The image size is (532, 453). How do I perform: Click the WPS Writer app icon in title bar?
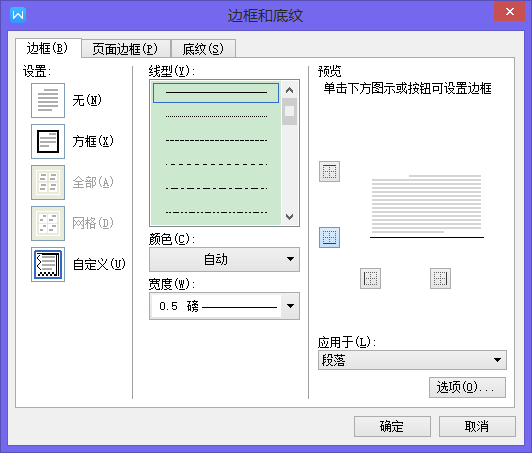click(x=18, y=15)
